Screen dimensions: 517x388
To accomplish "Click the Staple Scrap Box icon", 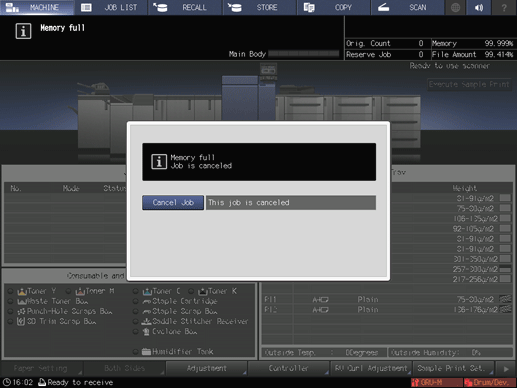I will [146, 311].
